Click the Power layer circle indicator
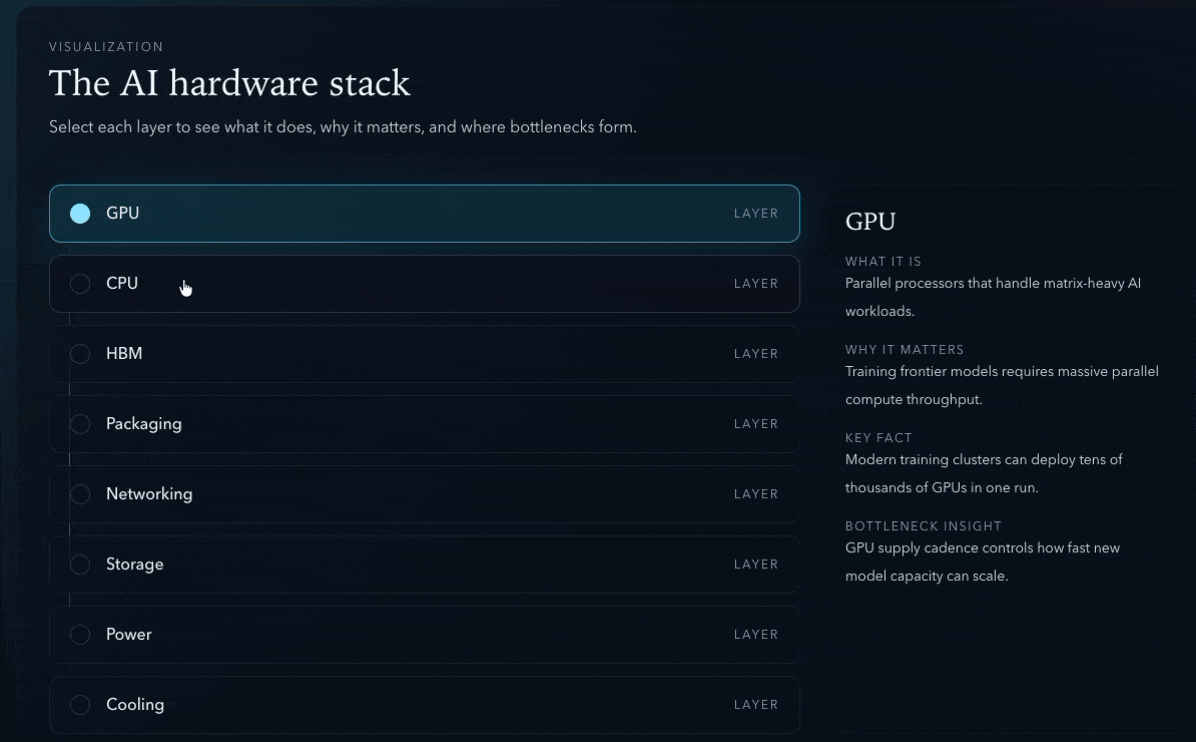 coord(80,634)
